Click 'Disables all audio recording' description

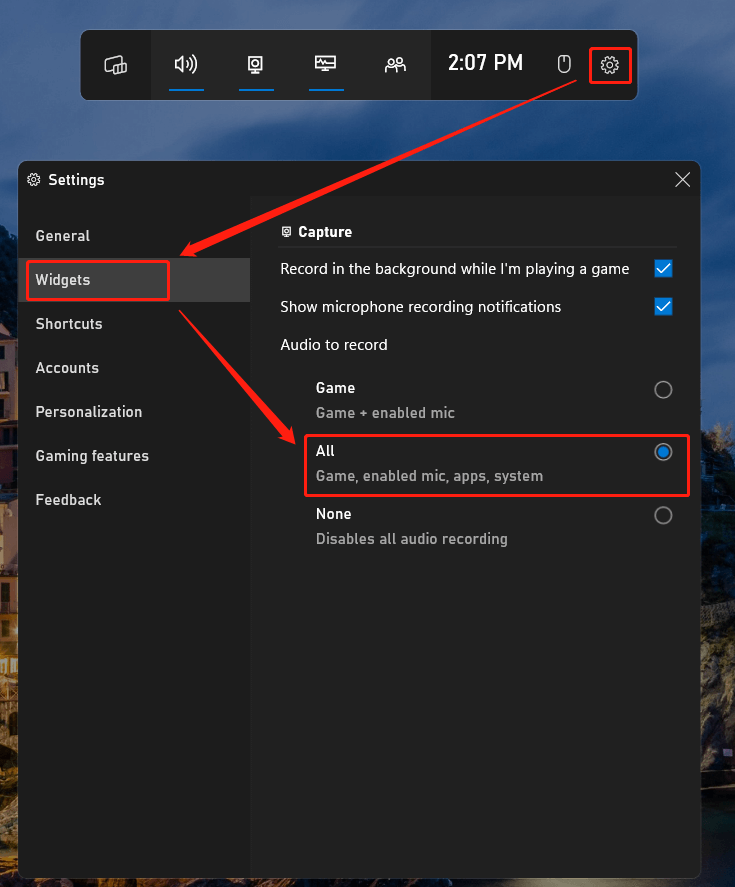click(411, 539)
